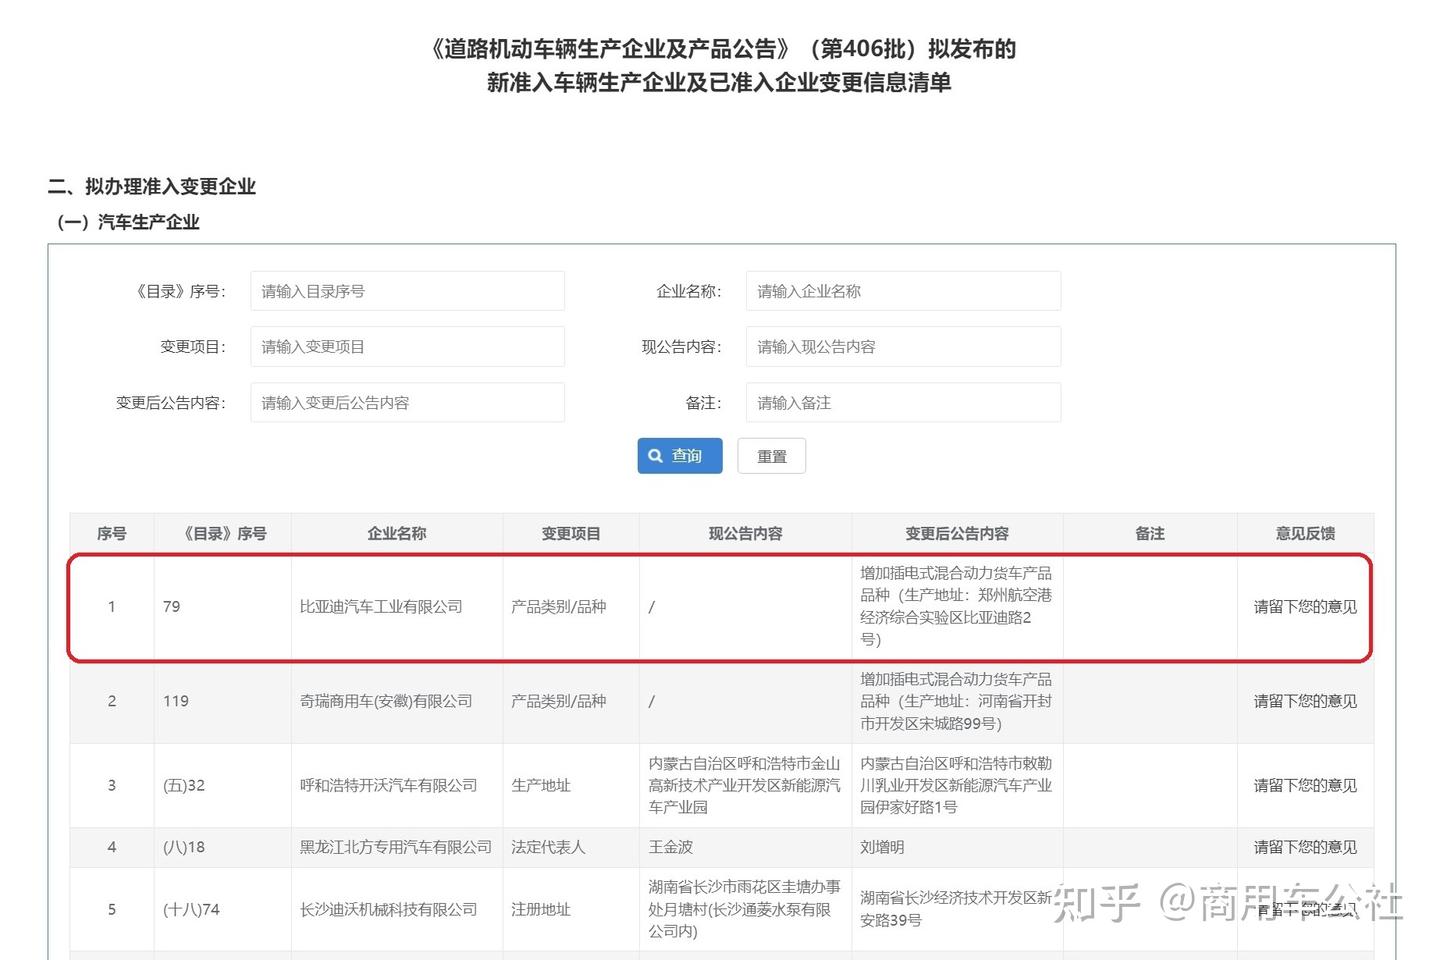Screen dimensions: 1440x960
Task: Click the 注册地址 change item cell
Action: [x=571, y=909]
